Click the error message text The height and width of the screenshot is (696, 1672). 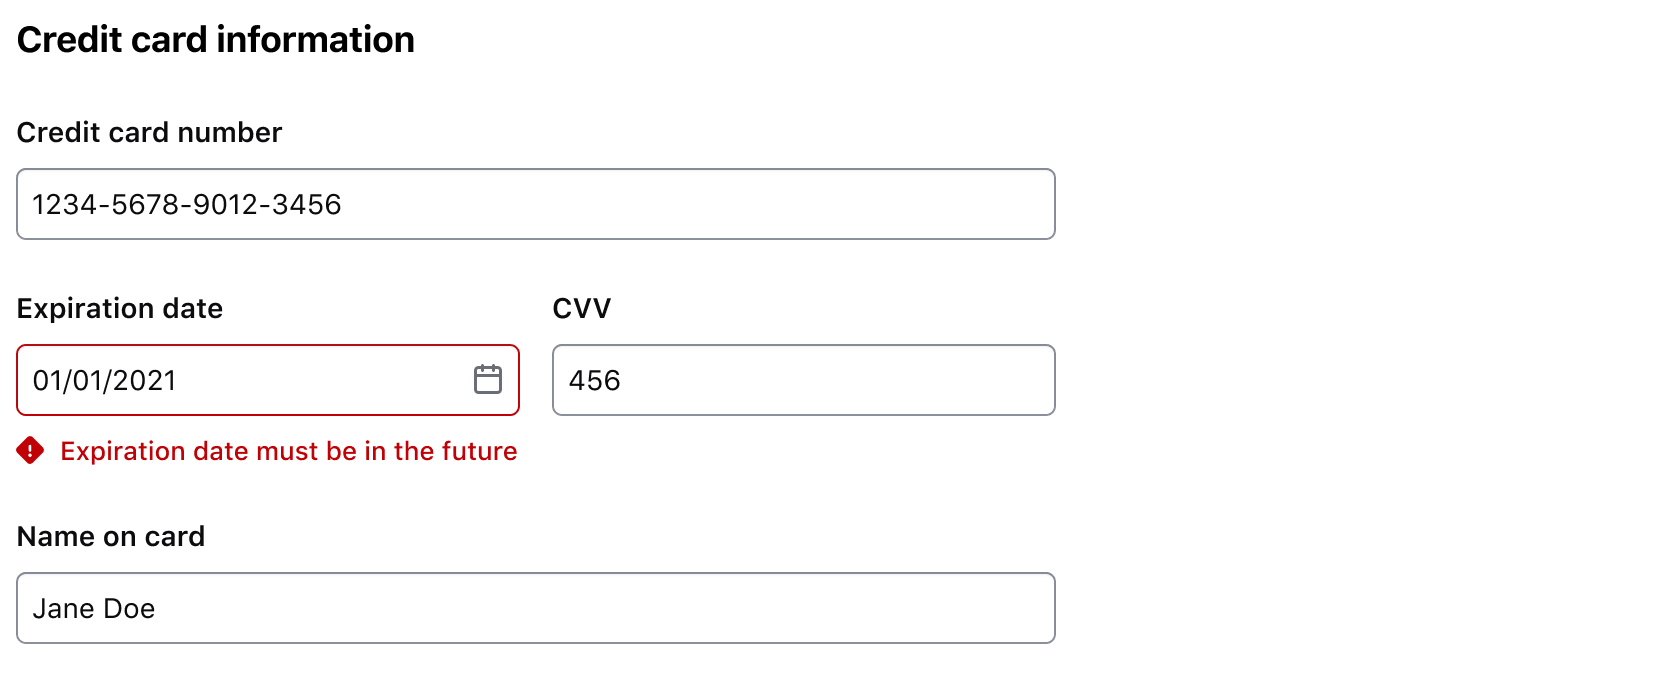[x=288, y=451]
